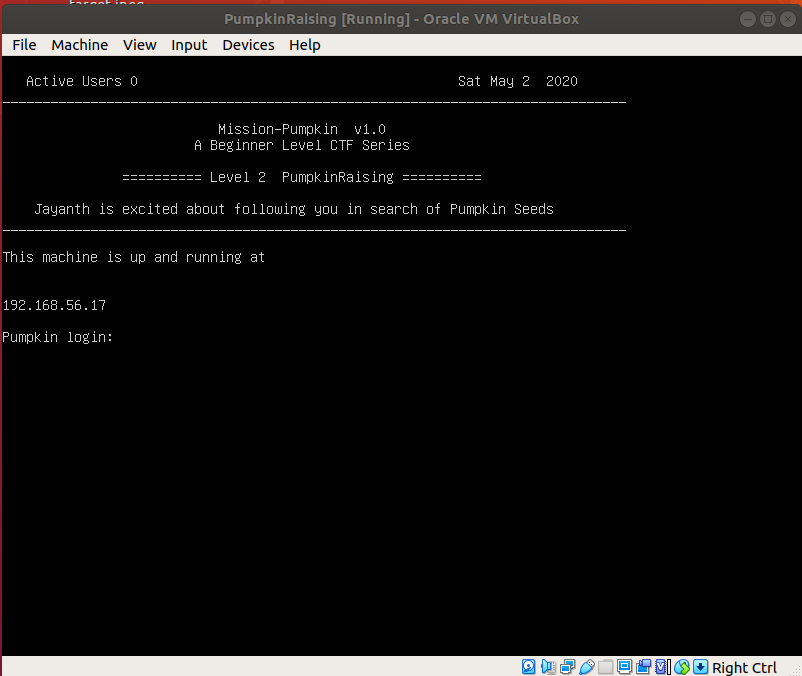Click the USB devices status icon
This screenshot has width=802, height=676.
(587, 667)
